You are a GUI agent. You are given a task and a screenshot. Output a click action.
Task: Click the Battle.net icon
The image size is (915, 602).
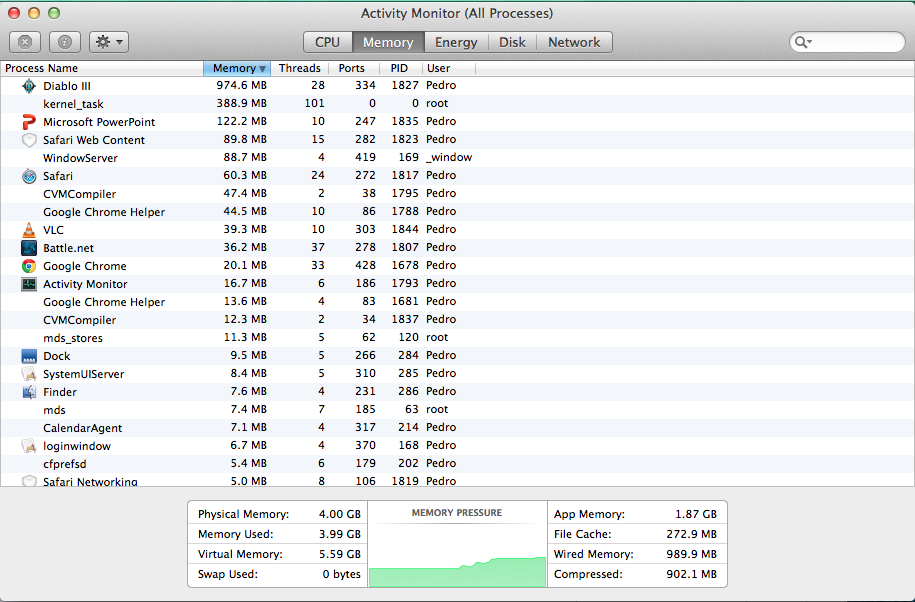click(x=29, y=248)
